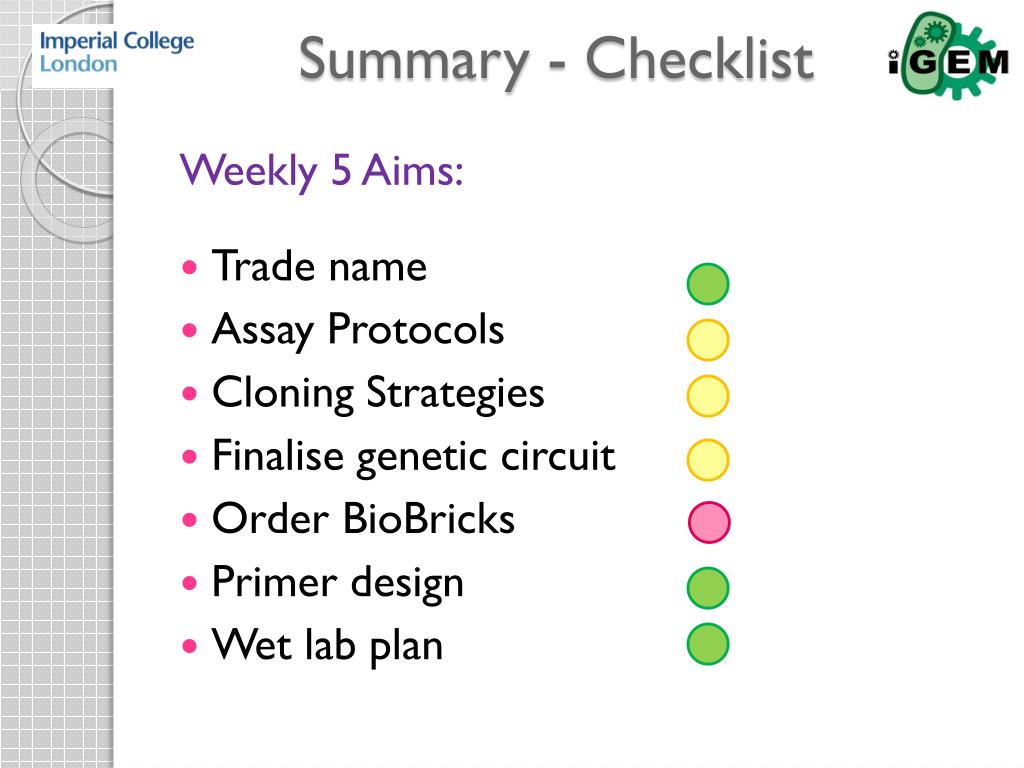Select the green circle beside Wet lab plan
Screen dimensions: 1024x768
708,644
